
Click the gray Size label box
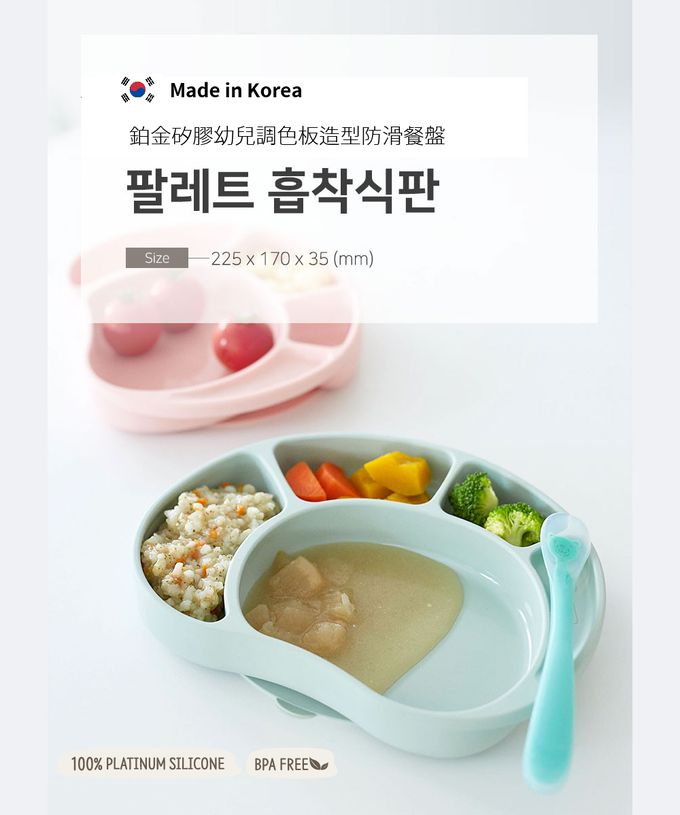click(x=157, y=258)
